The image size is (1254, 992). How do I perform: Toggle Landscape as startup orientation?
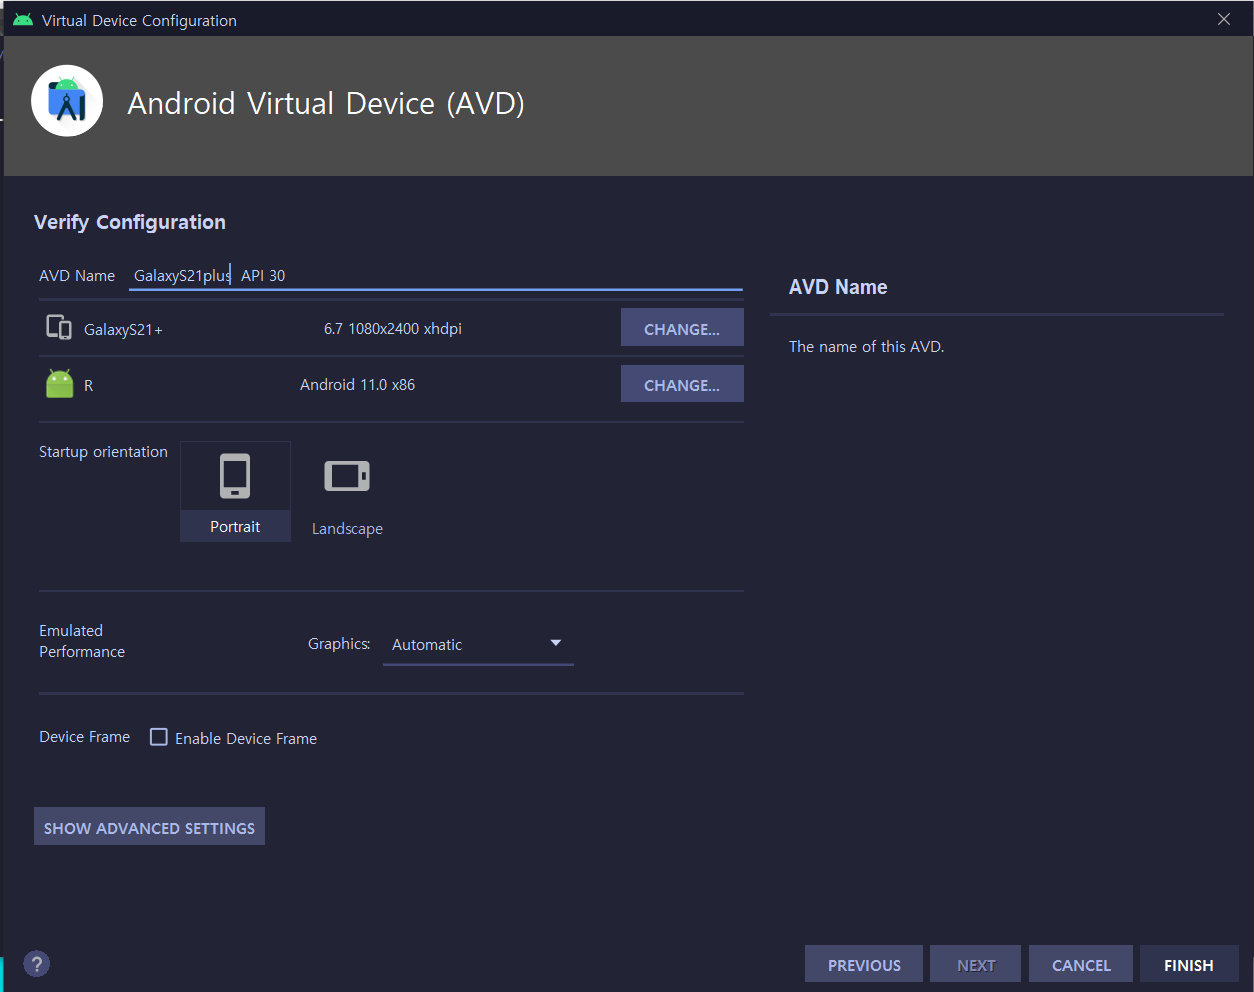click(x=346, y=490)
